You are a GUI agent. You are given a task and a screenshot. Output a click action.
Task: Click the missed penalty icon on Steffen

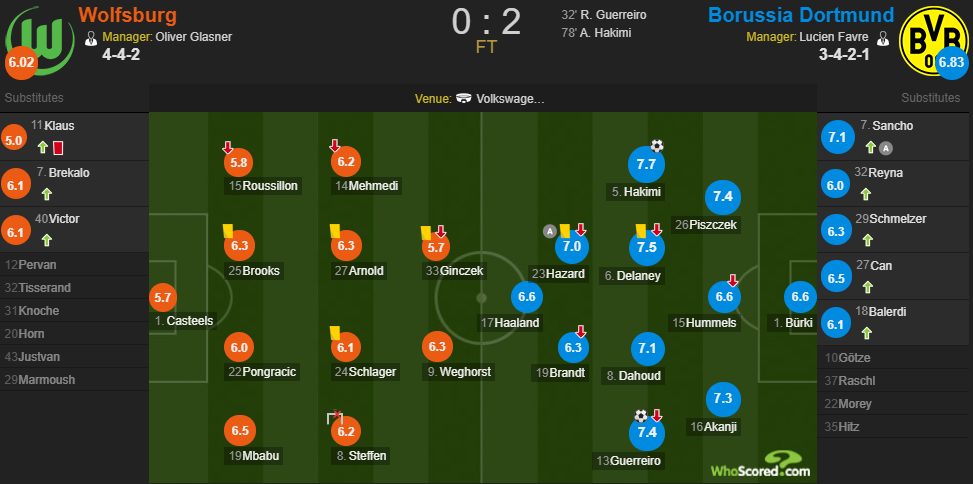click(335, 418)
